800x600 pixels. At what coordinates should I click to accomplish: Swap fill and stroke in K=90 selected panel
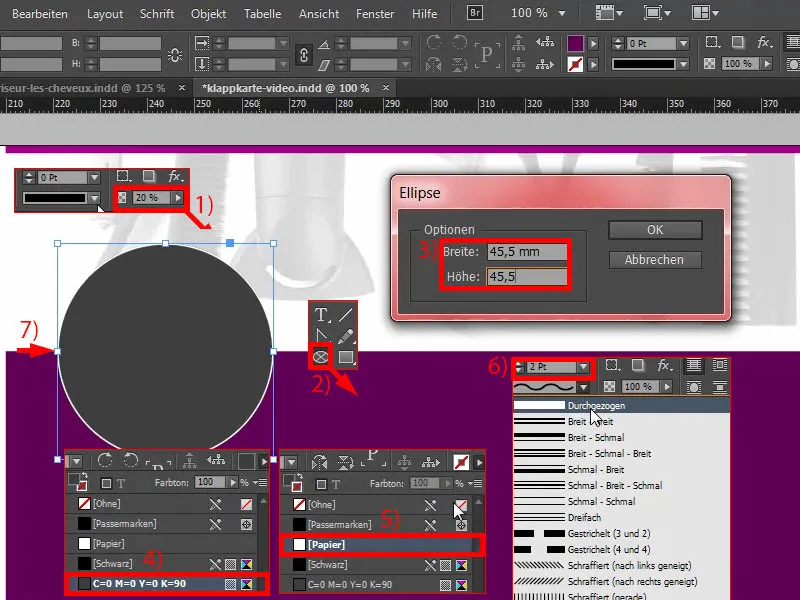(85, 476)
